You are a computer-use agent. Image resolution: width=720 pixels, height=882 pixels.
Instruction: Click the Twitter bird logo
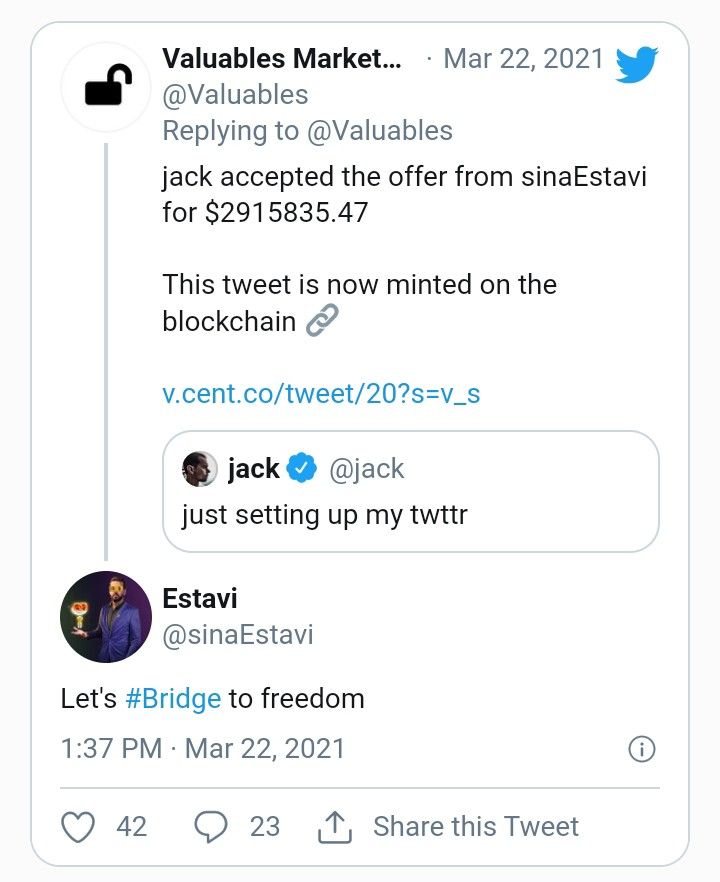pyautogui.click(x=636, y=65)
